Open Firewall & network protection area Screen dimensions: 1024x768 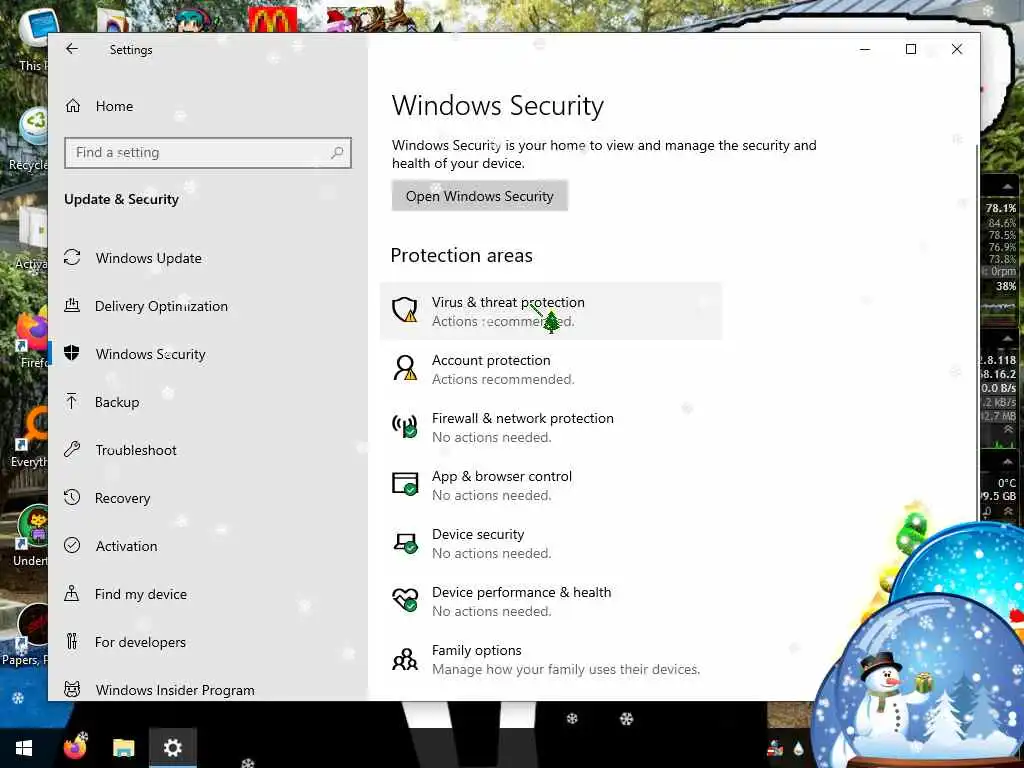551,427
